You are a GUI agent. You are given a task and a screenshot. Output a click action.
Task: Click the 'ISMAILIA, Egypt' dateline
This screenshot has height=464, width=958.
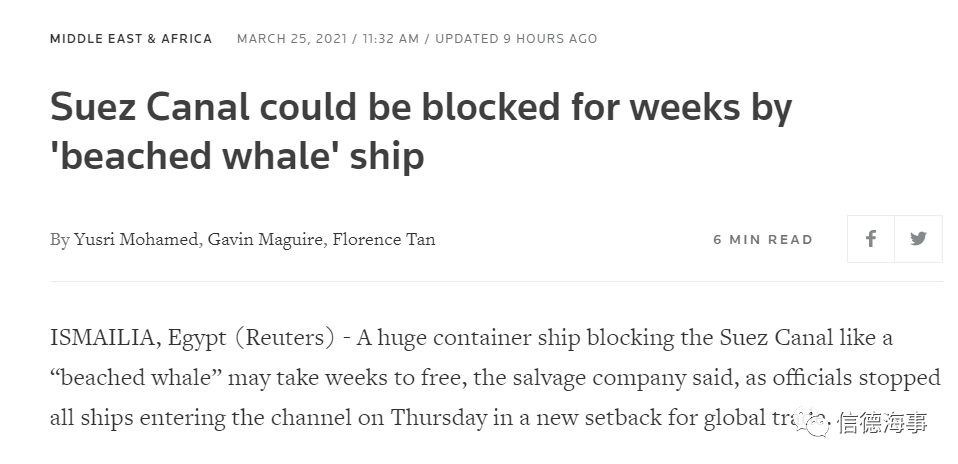pyautogui.click(x=138, y=338)
